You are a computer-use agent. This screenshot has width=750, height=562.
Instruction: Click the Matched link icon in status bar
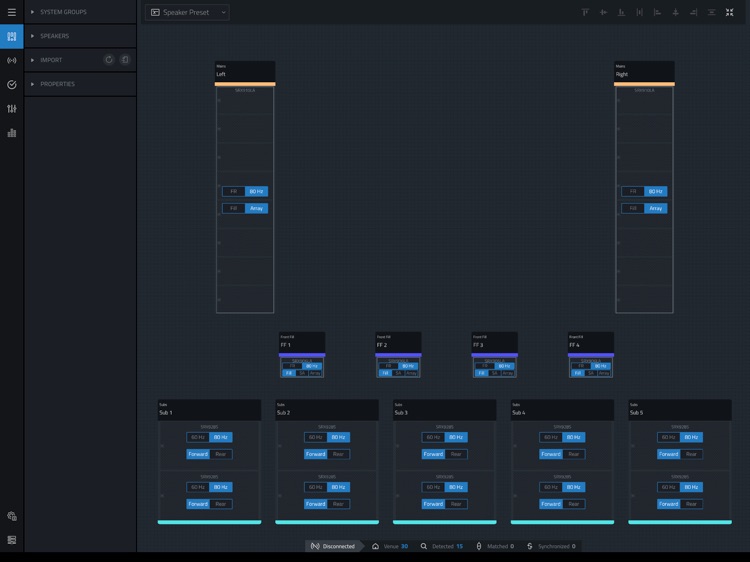point(479,546)
